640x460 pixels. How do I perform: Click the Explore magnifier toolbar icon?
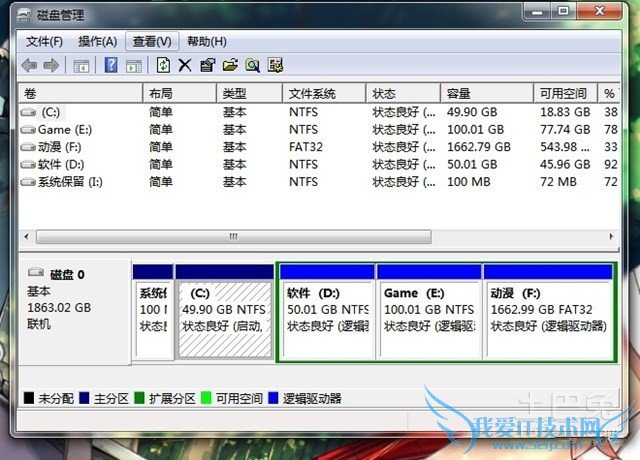(x=253, y=65)
